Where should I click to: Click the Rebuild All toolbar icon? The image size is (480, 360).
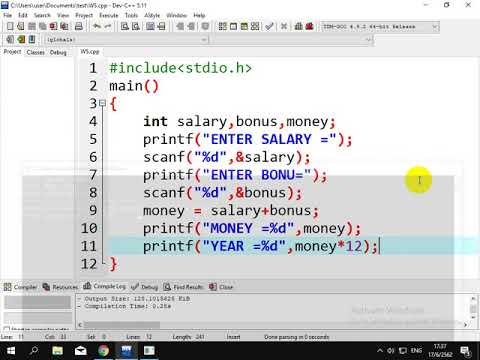point(255,26)
